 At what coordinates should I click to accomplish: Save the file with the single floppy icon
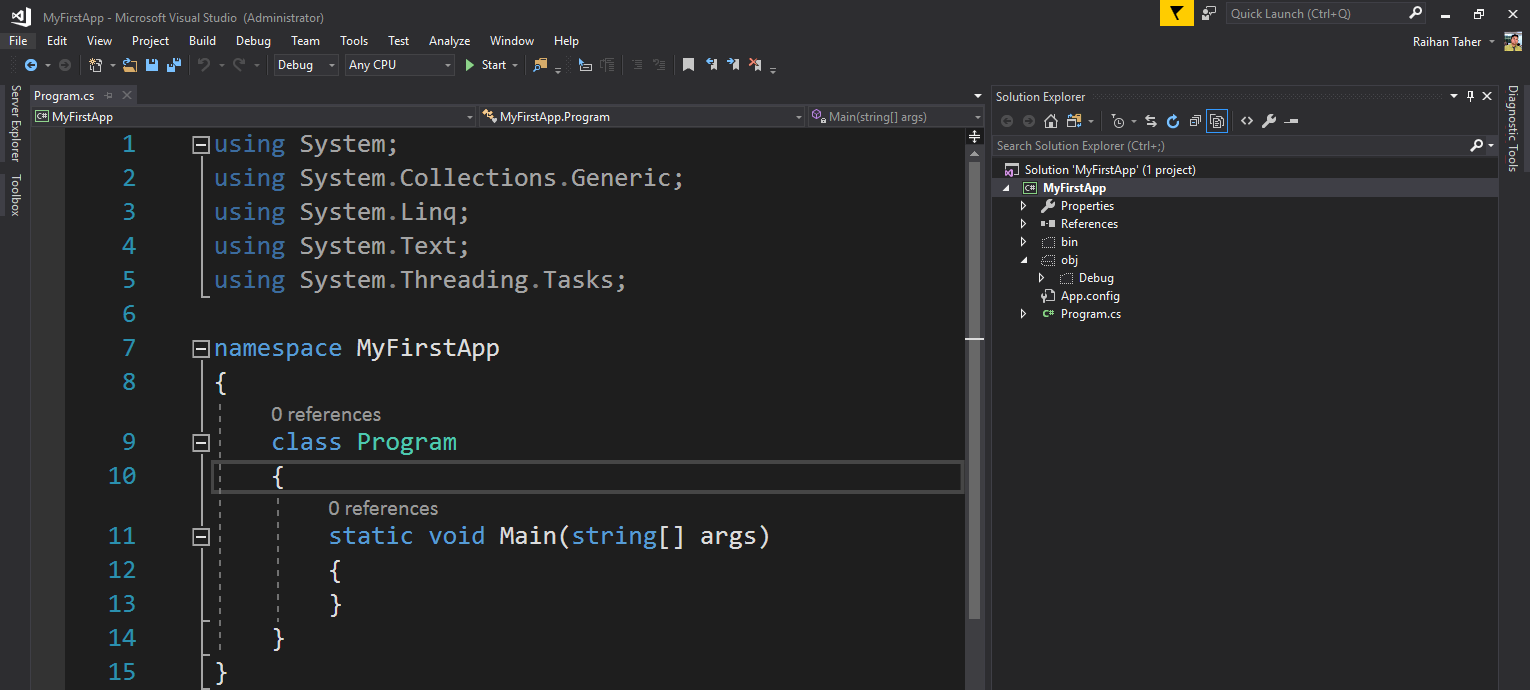[152, 65]
